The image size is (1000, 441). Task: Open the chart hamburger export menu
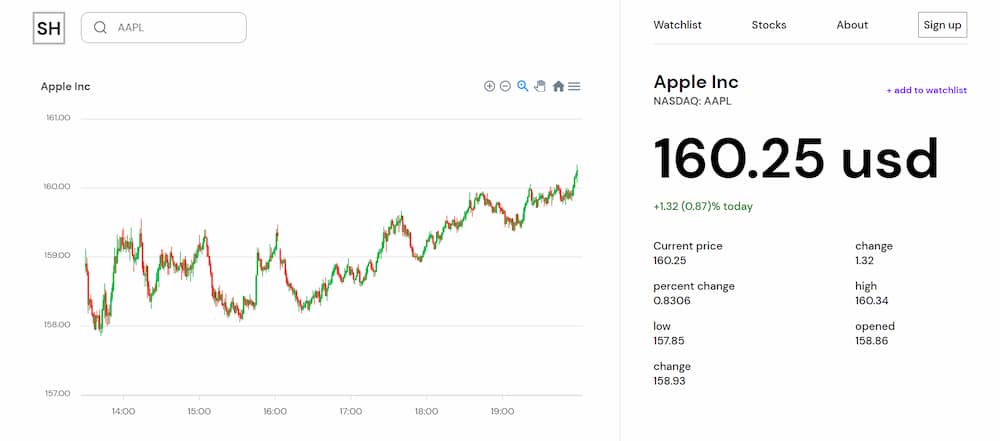[574, 86]
